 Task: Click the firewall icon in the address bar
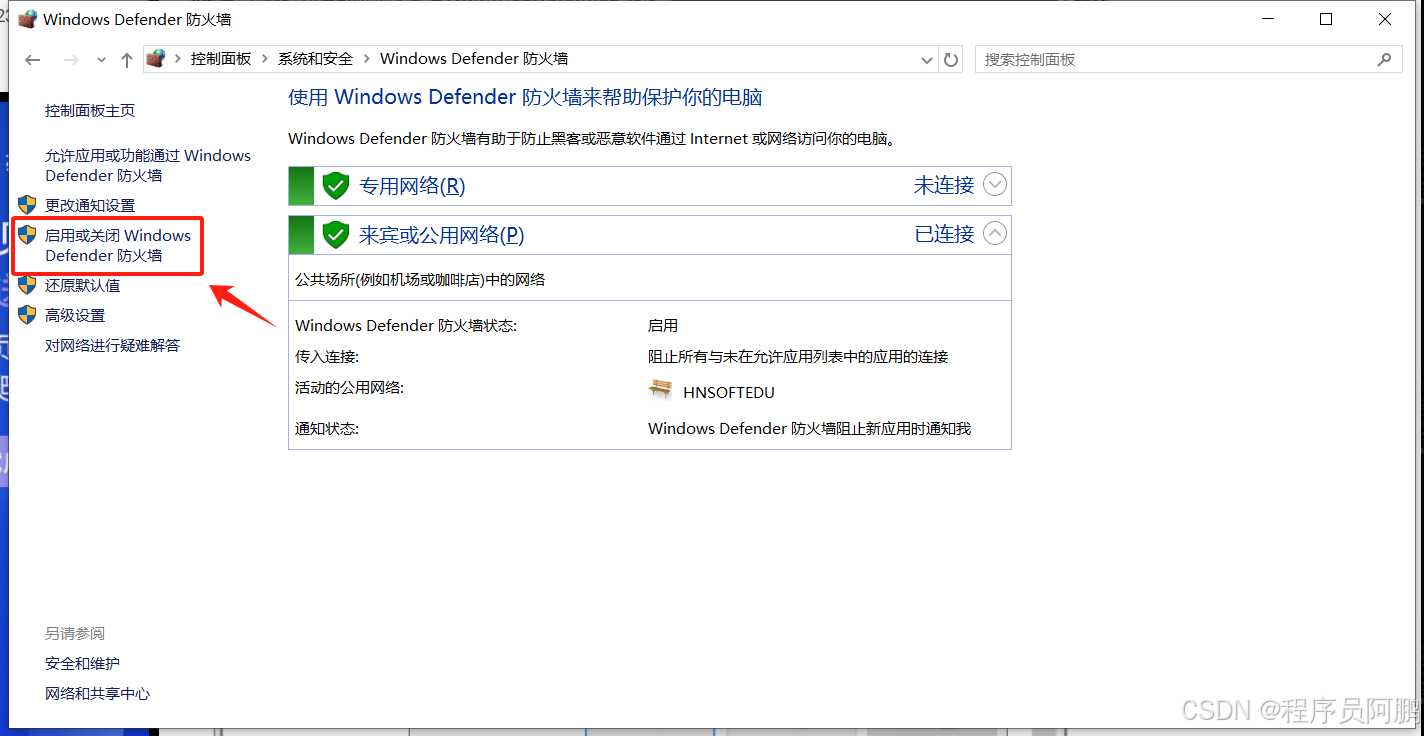click(155, 59)
